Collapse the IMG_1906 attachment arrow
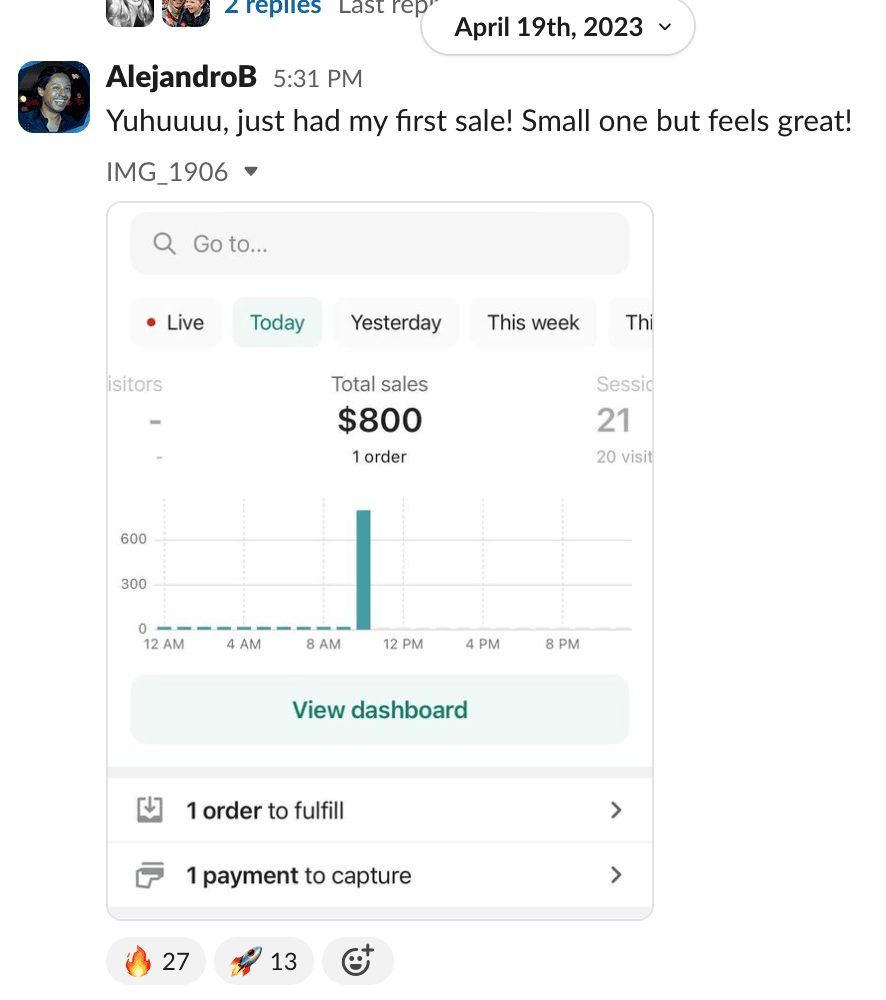The width and height of the screenshot is (886, 1000). (x=251, y=172)
